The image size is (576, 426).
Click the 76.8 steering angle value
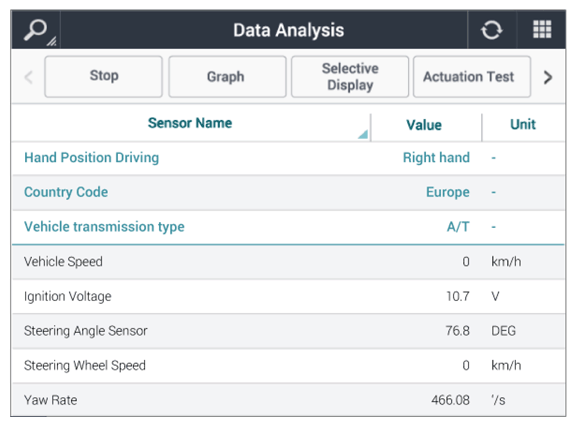coord(458,331)
